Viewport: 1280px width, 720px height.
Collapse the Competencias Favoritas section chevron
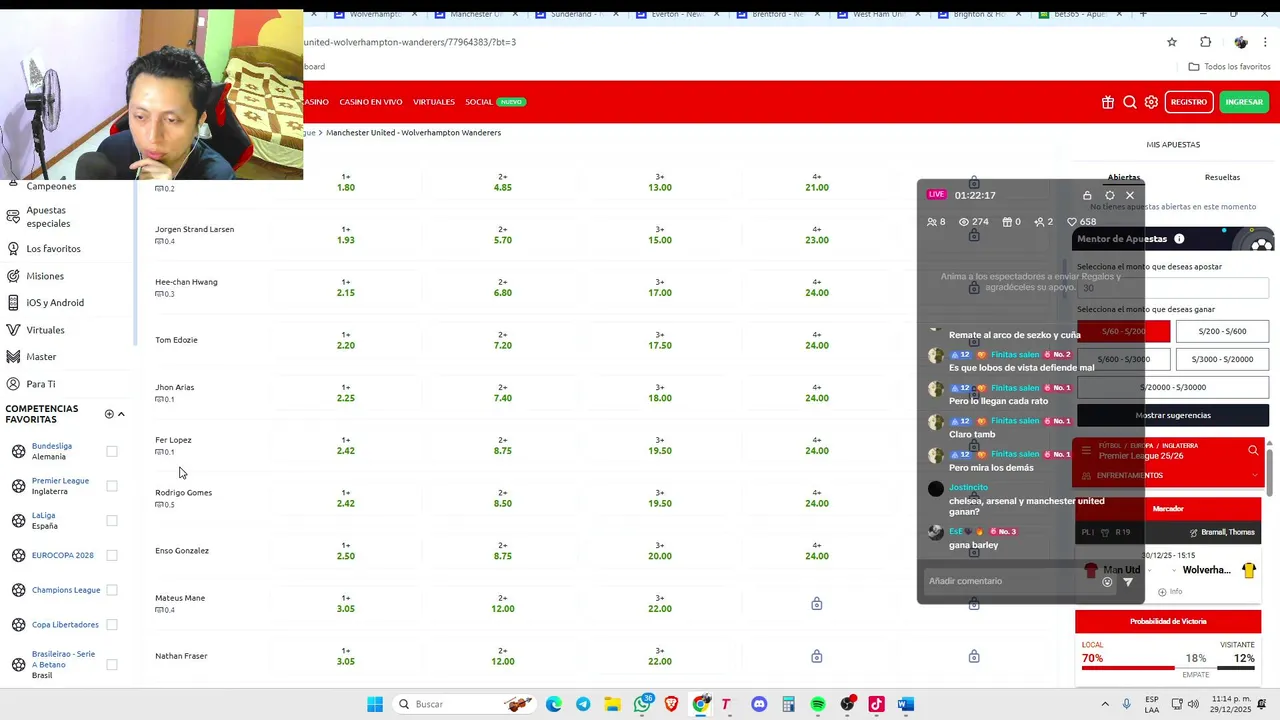(x=121, y=414)
